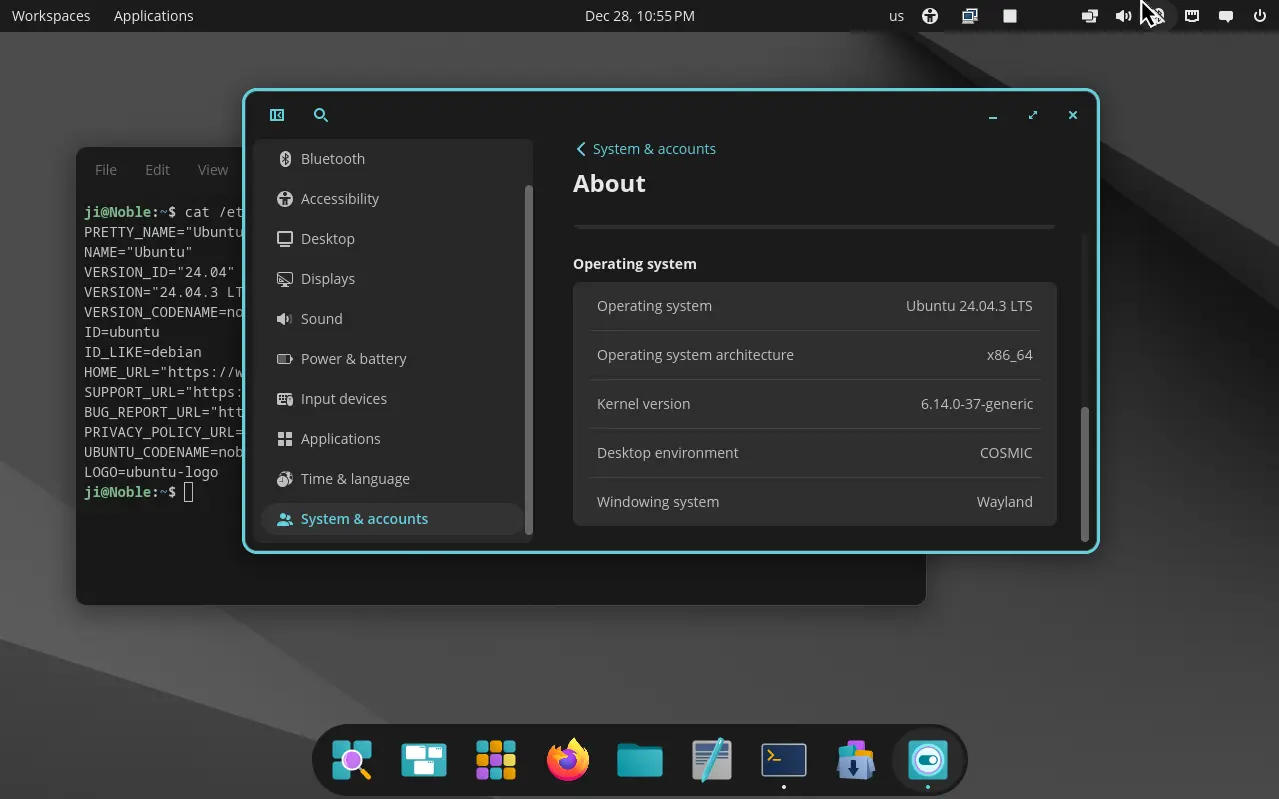Image resolution: width=1279 pixels, height=799 pixels.
Task: Open Displays settings page
Action: pos(327,279)
